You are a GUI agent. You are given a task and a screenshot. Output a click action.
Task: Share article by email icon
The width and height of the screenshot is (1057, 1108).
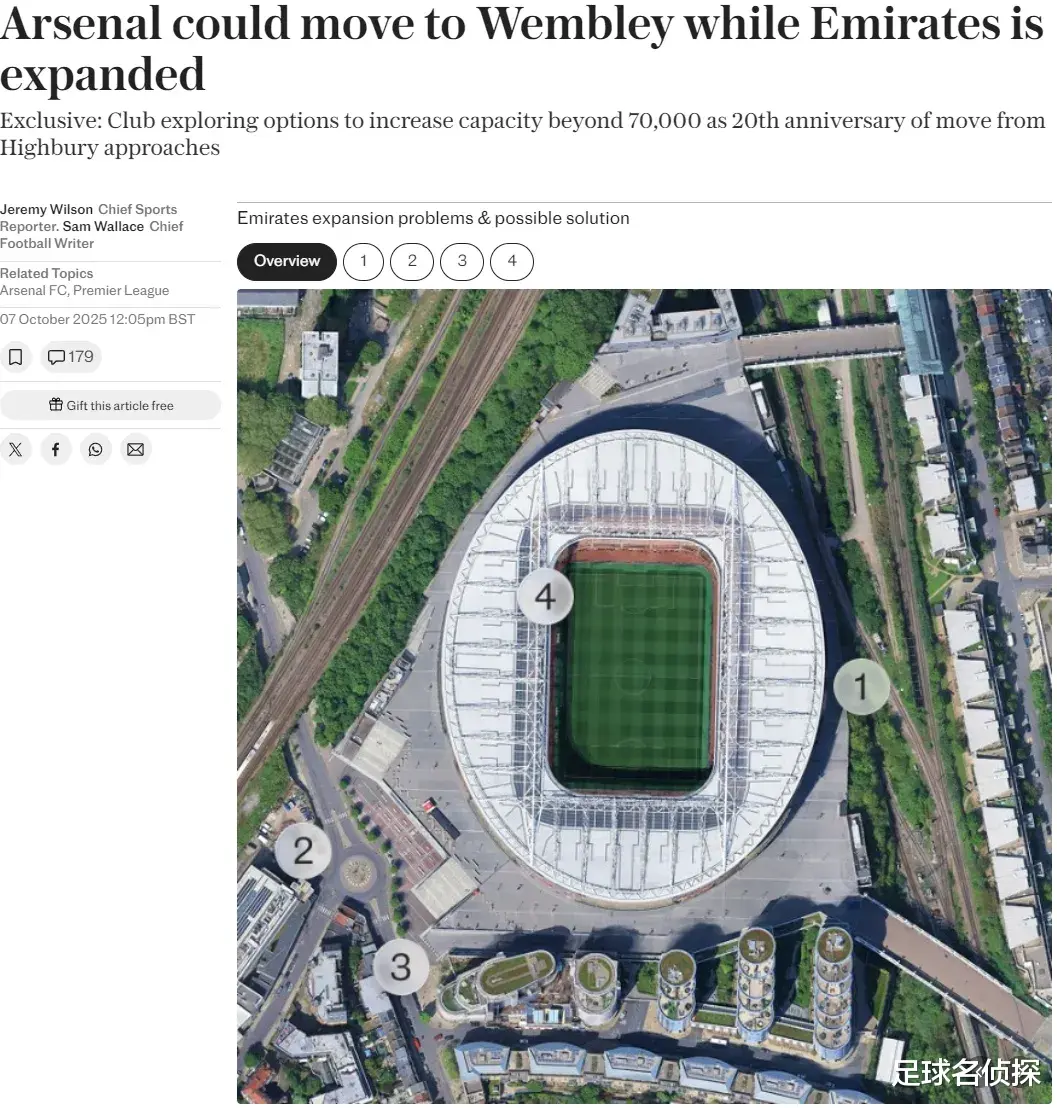point(135,450)
